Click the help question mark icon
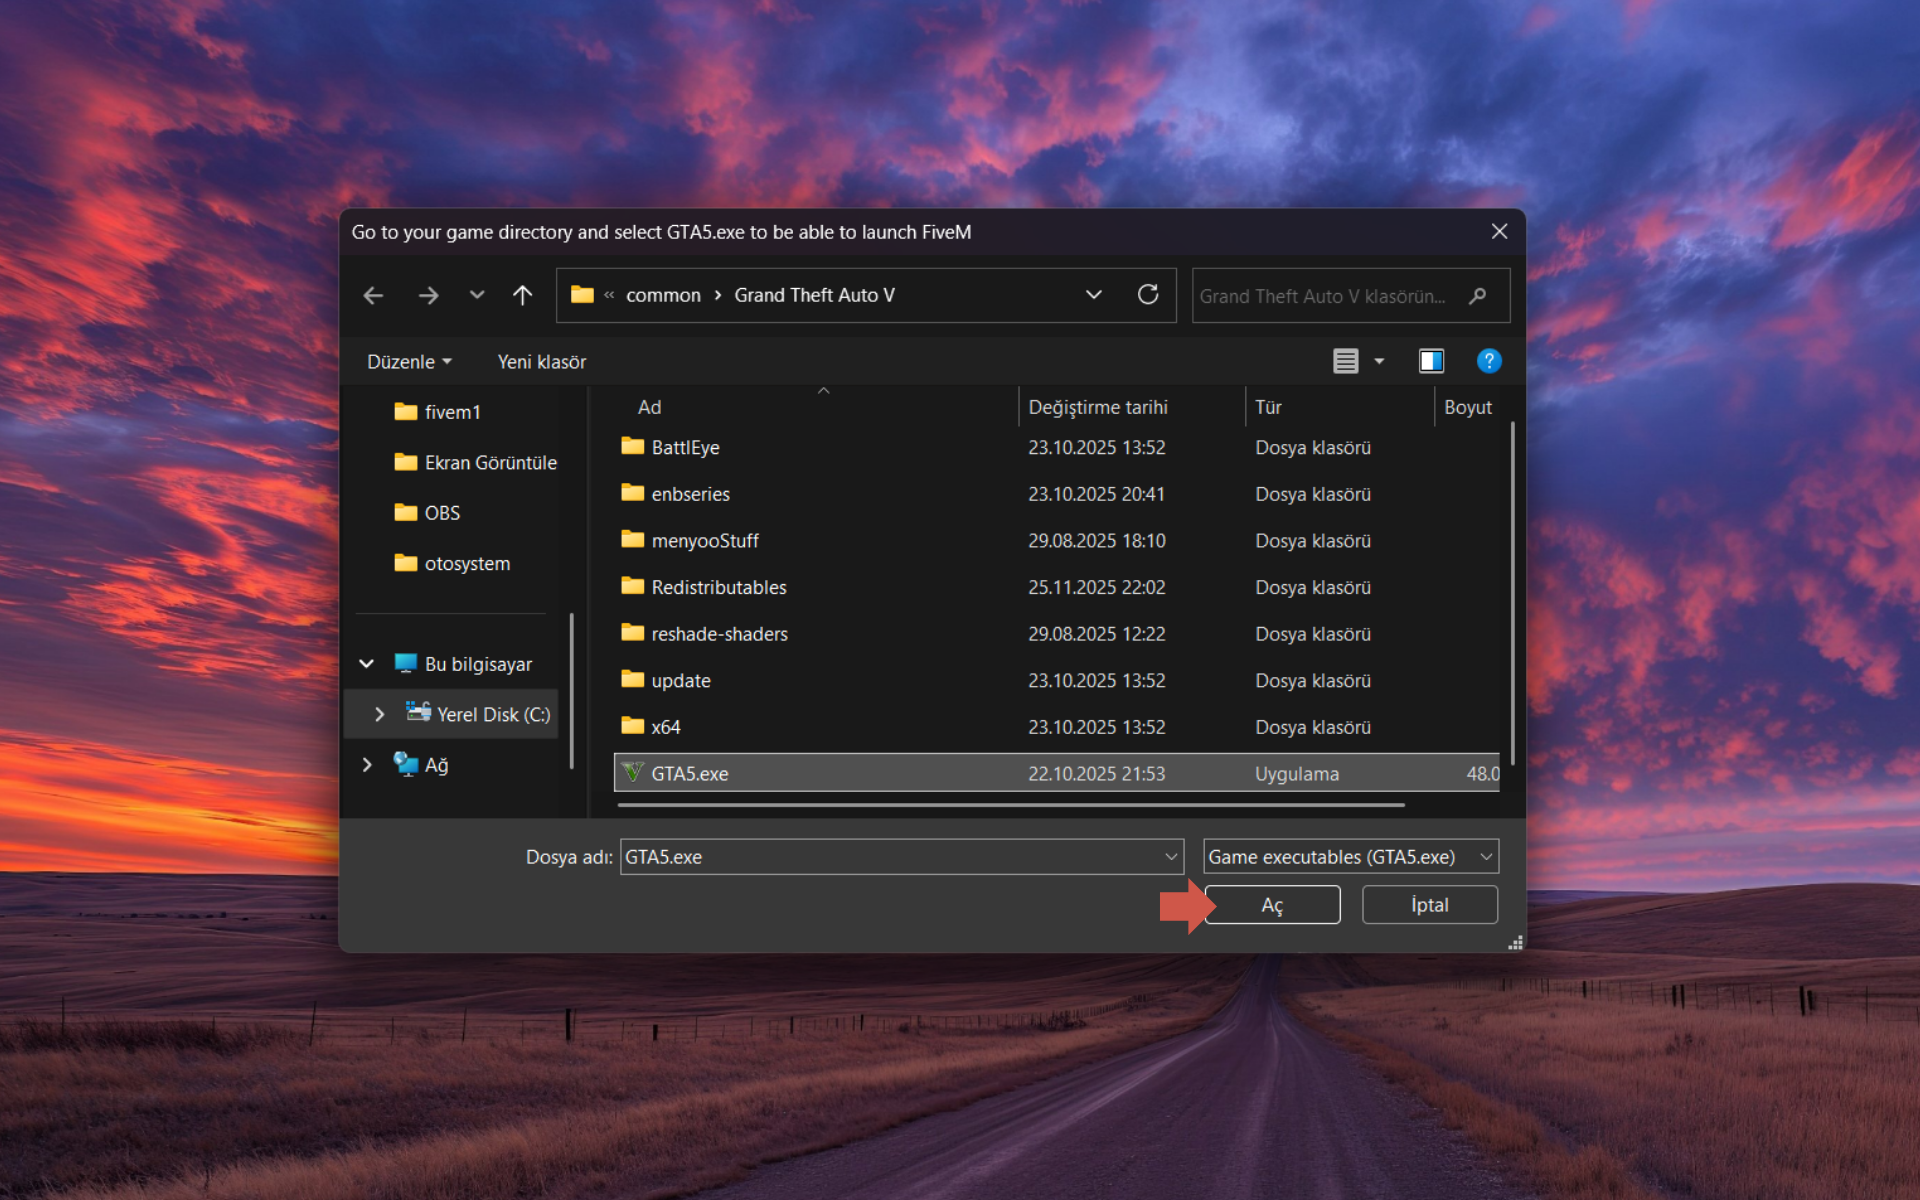Image resolution: width=1920 pixels, height=1200 pixels. (x=1488, y=361)
